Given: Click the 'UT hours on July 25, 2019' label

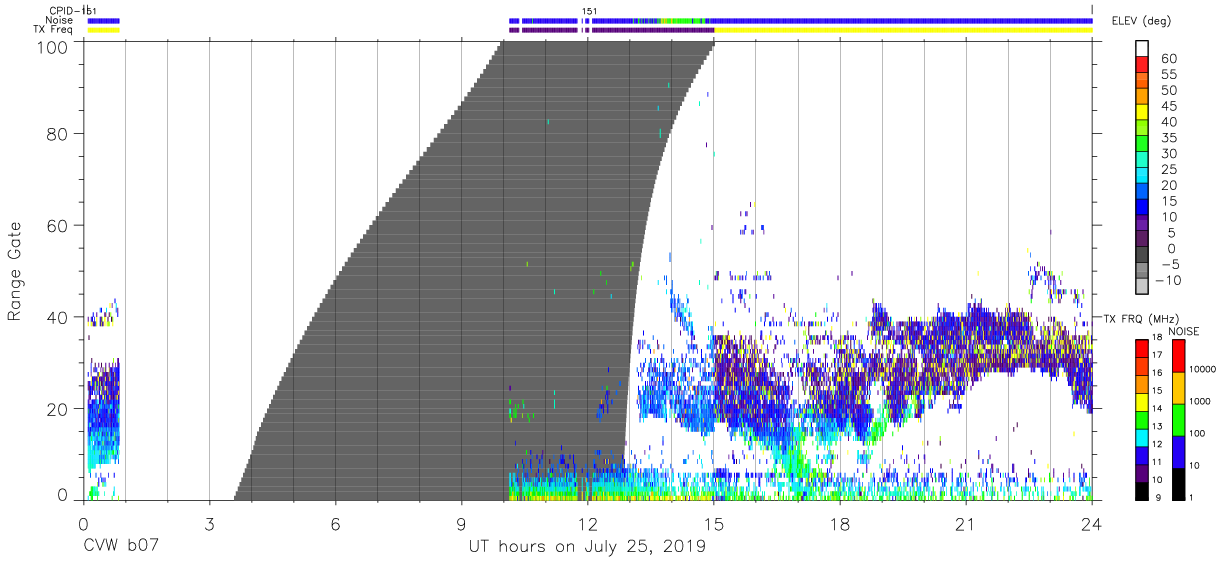Looking at the screenshot, I should point(587,547).
